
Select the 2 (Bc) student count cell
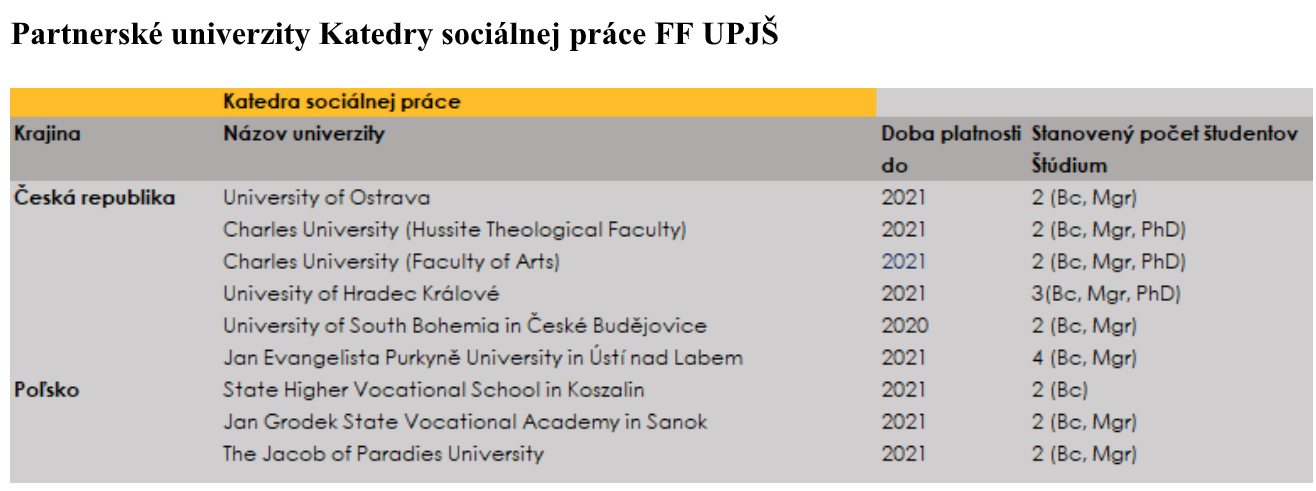(x=1059, y=390)
